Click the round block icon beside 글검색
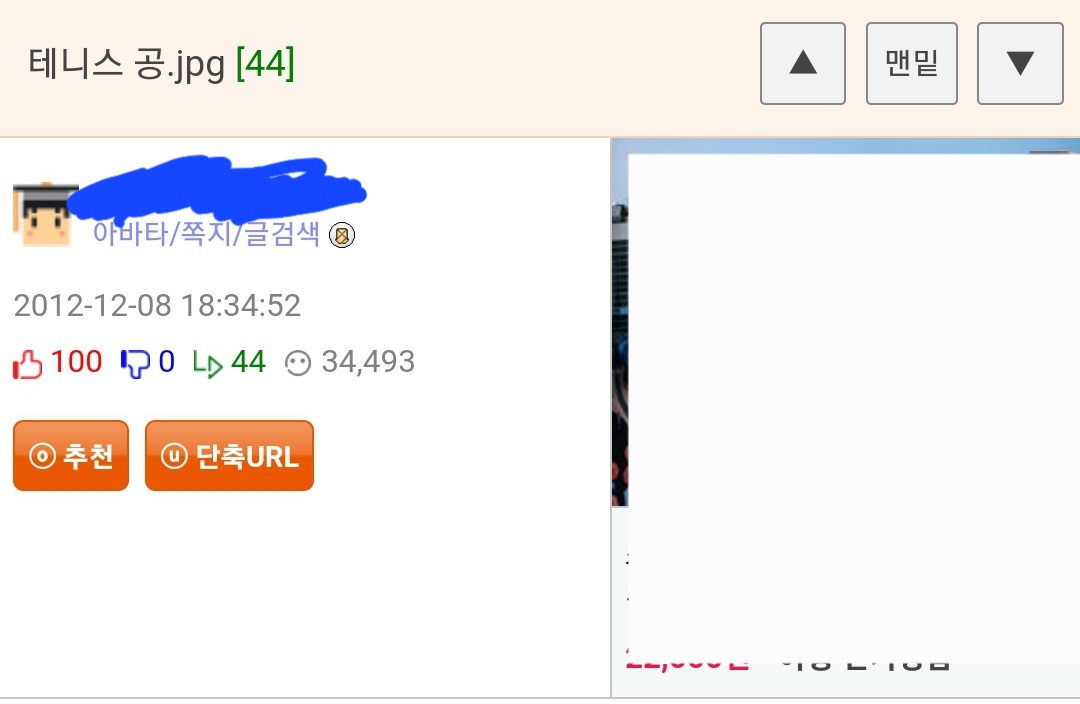 pos(342,235)
